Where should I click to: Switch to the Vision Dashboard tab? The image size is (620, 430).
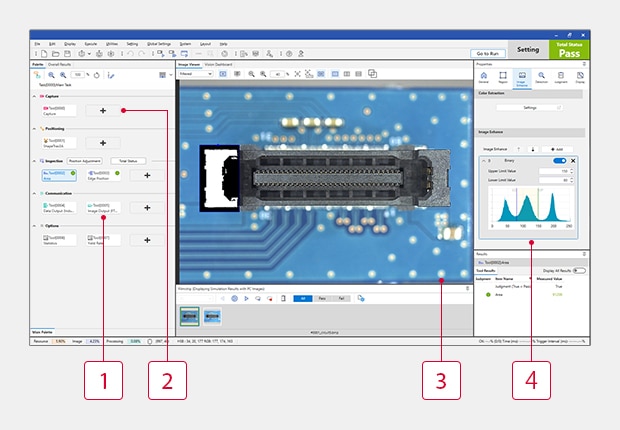[219, 64]
